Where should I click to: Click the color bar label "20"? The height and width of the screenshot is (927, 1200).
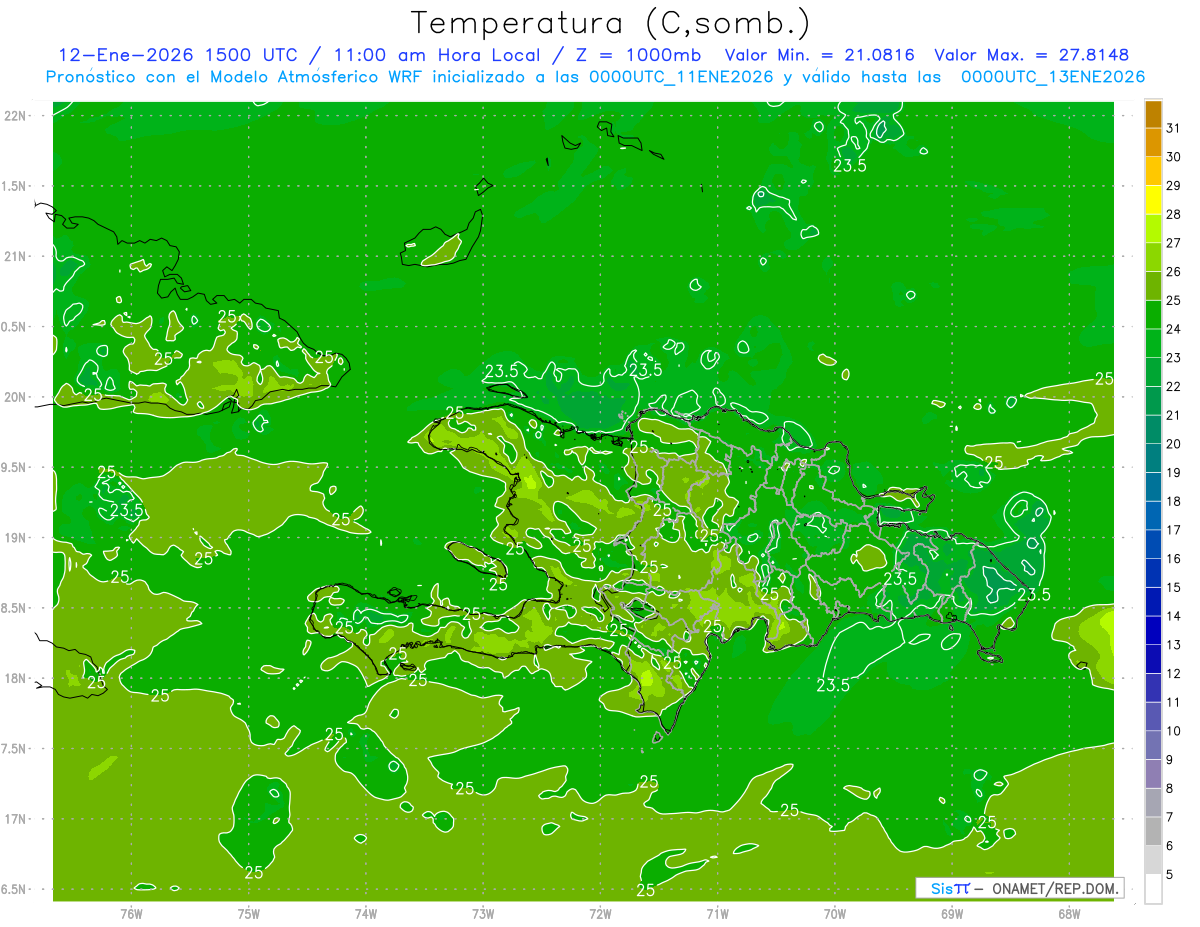[1174, 444]
